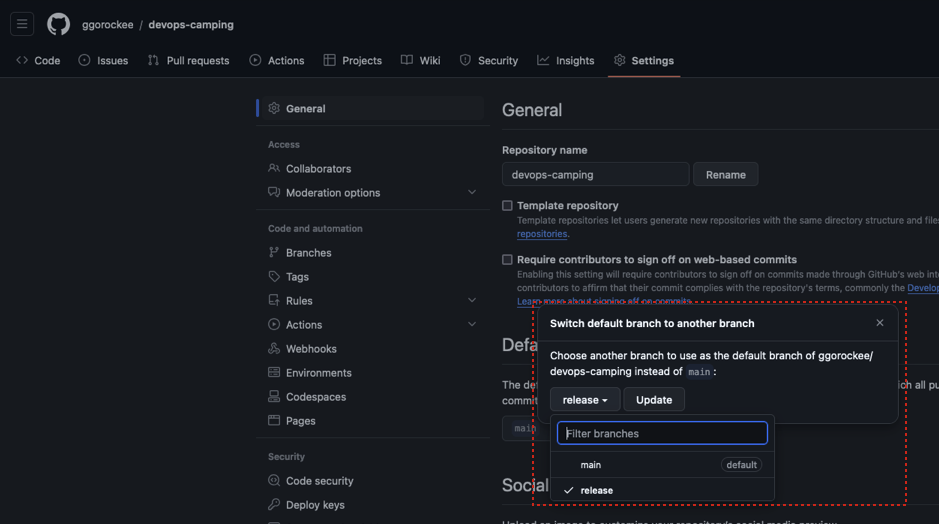
Task: Open the Pull requests tab
Action: [x=189, y=60]
